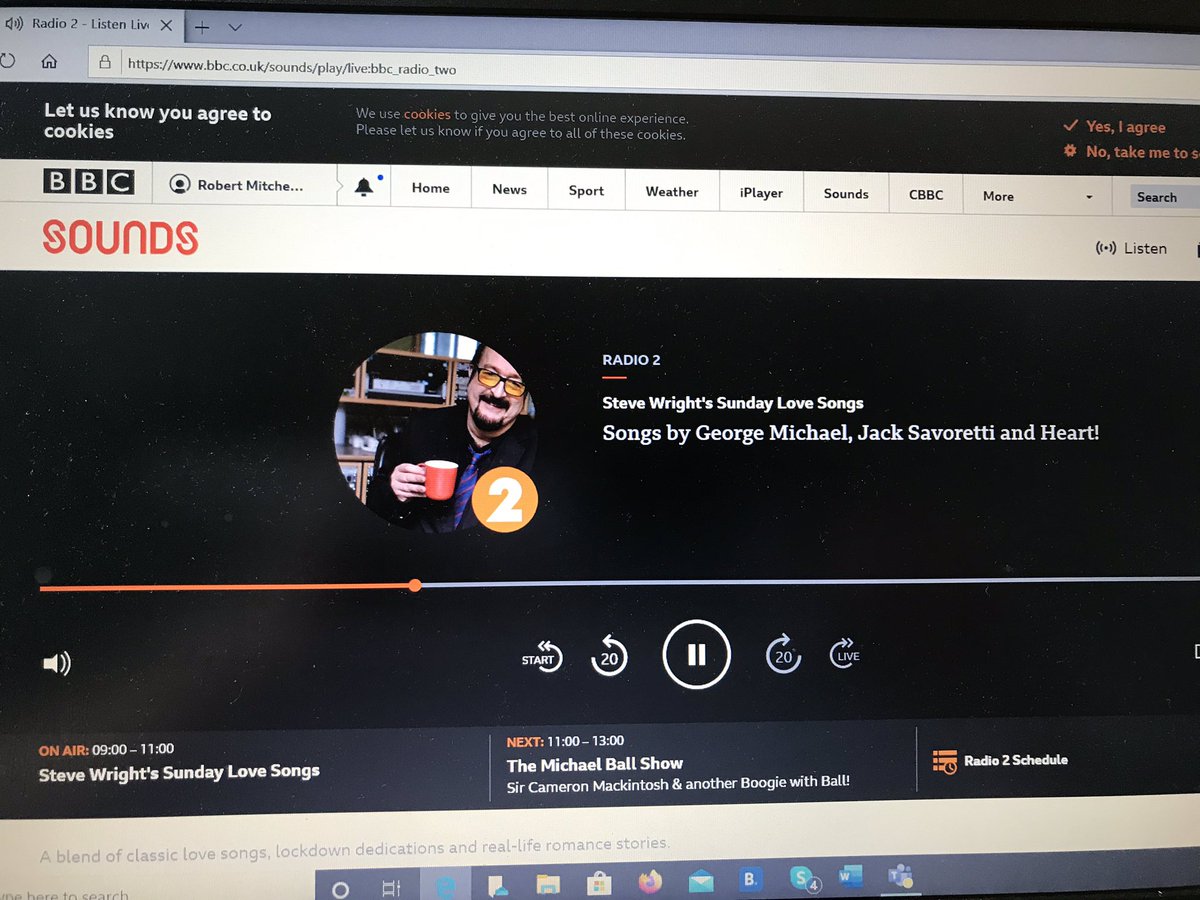Click the SOUNDS logo

(120, 238)
